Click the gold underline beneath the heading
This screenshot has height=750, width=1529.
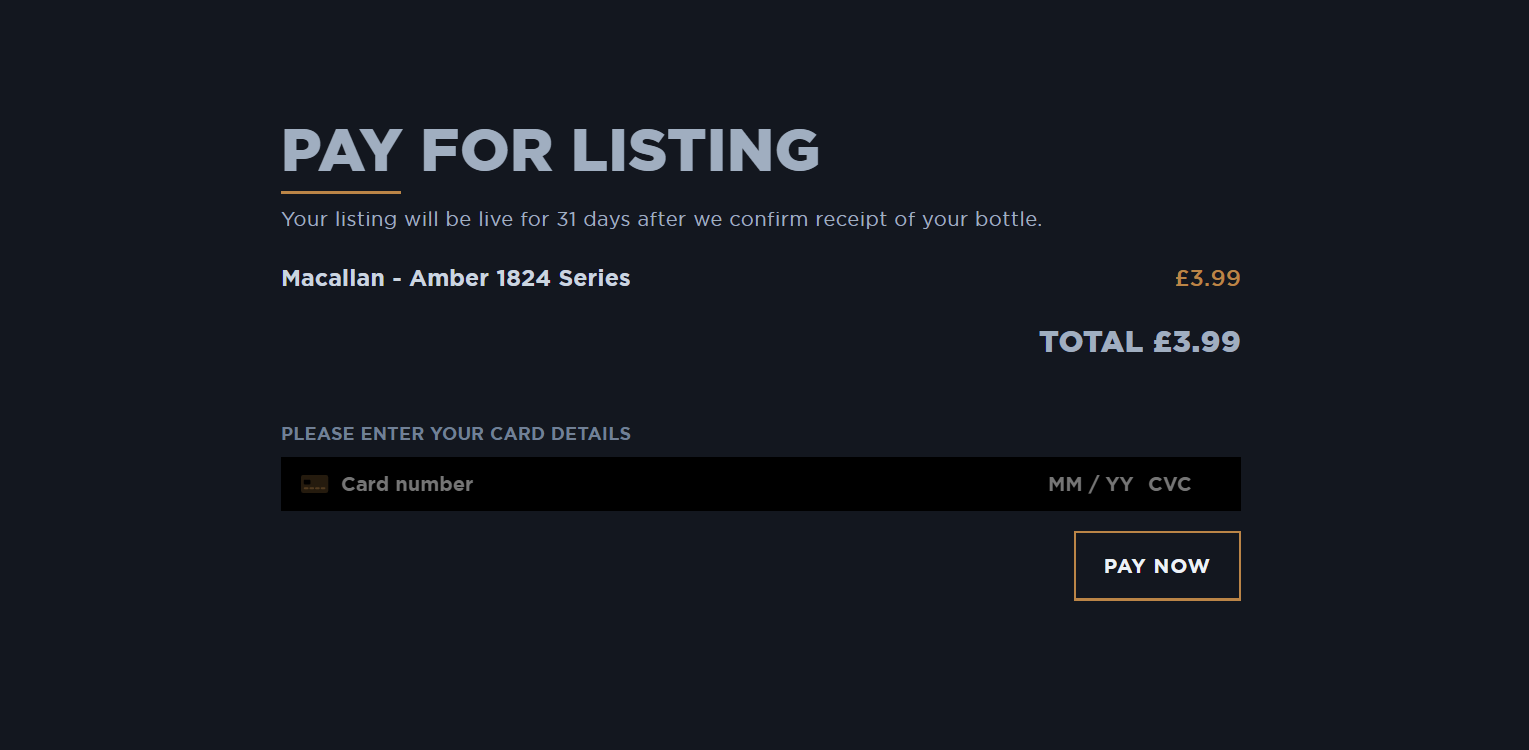[340, 192]
